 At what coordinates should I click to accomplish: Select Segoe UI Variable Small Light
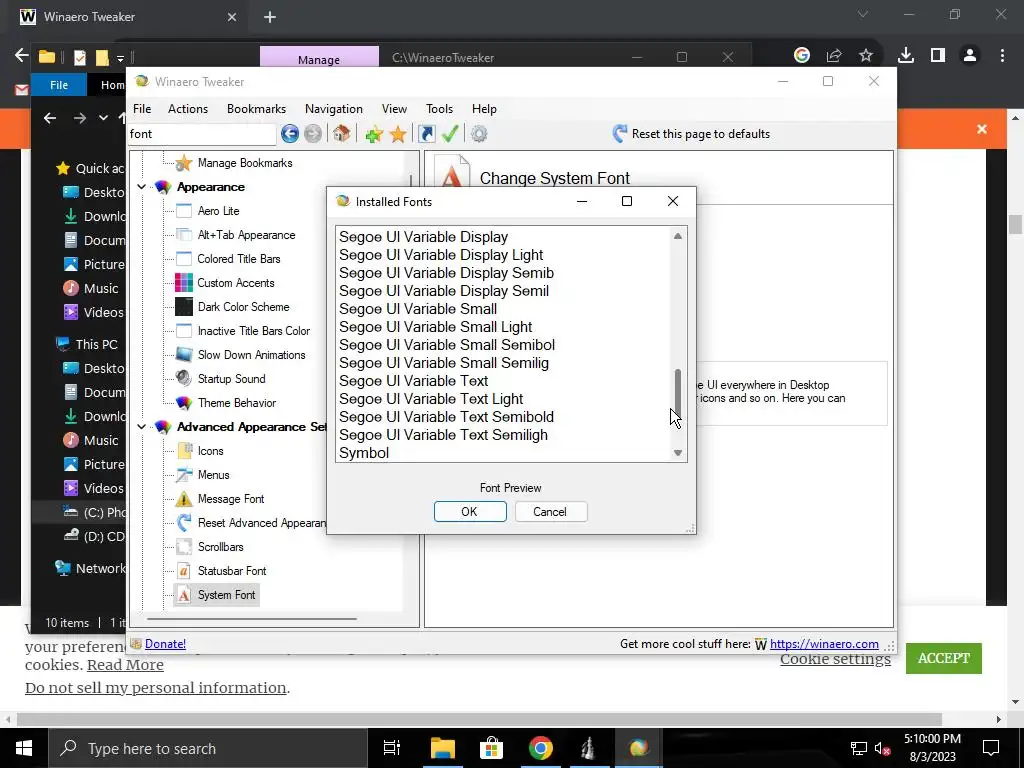pyautogui.click(x=436, y=327)
